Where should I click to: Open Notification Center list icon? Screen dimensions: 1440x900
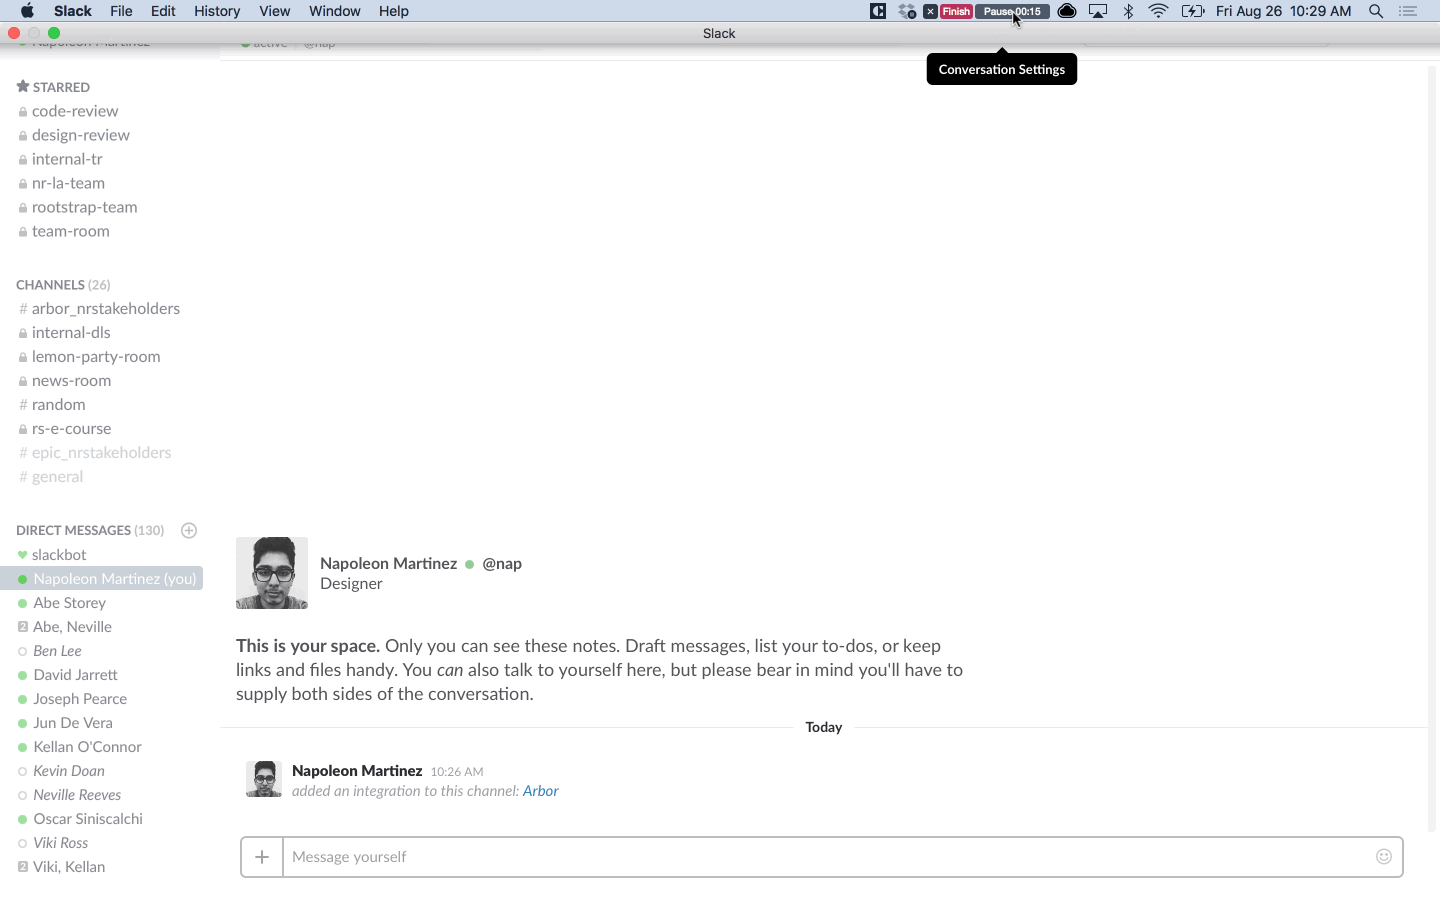tap(1408, 11)
